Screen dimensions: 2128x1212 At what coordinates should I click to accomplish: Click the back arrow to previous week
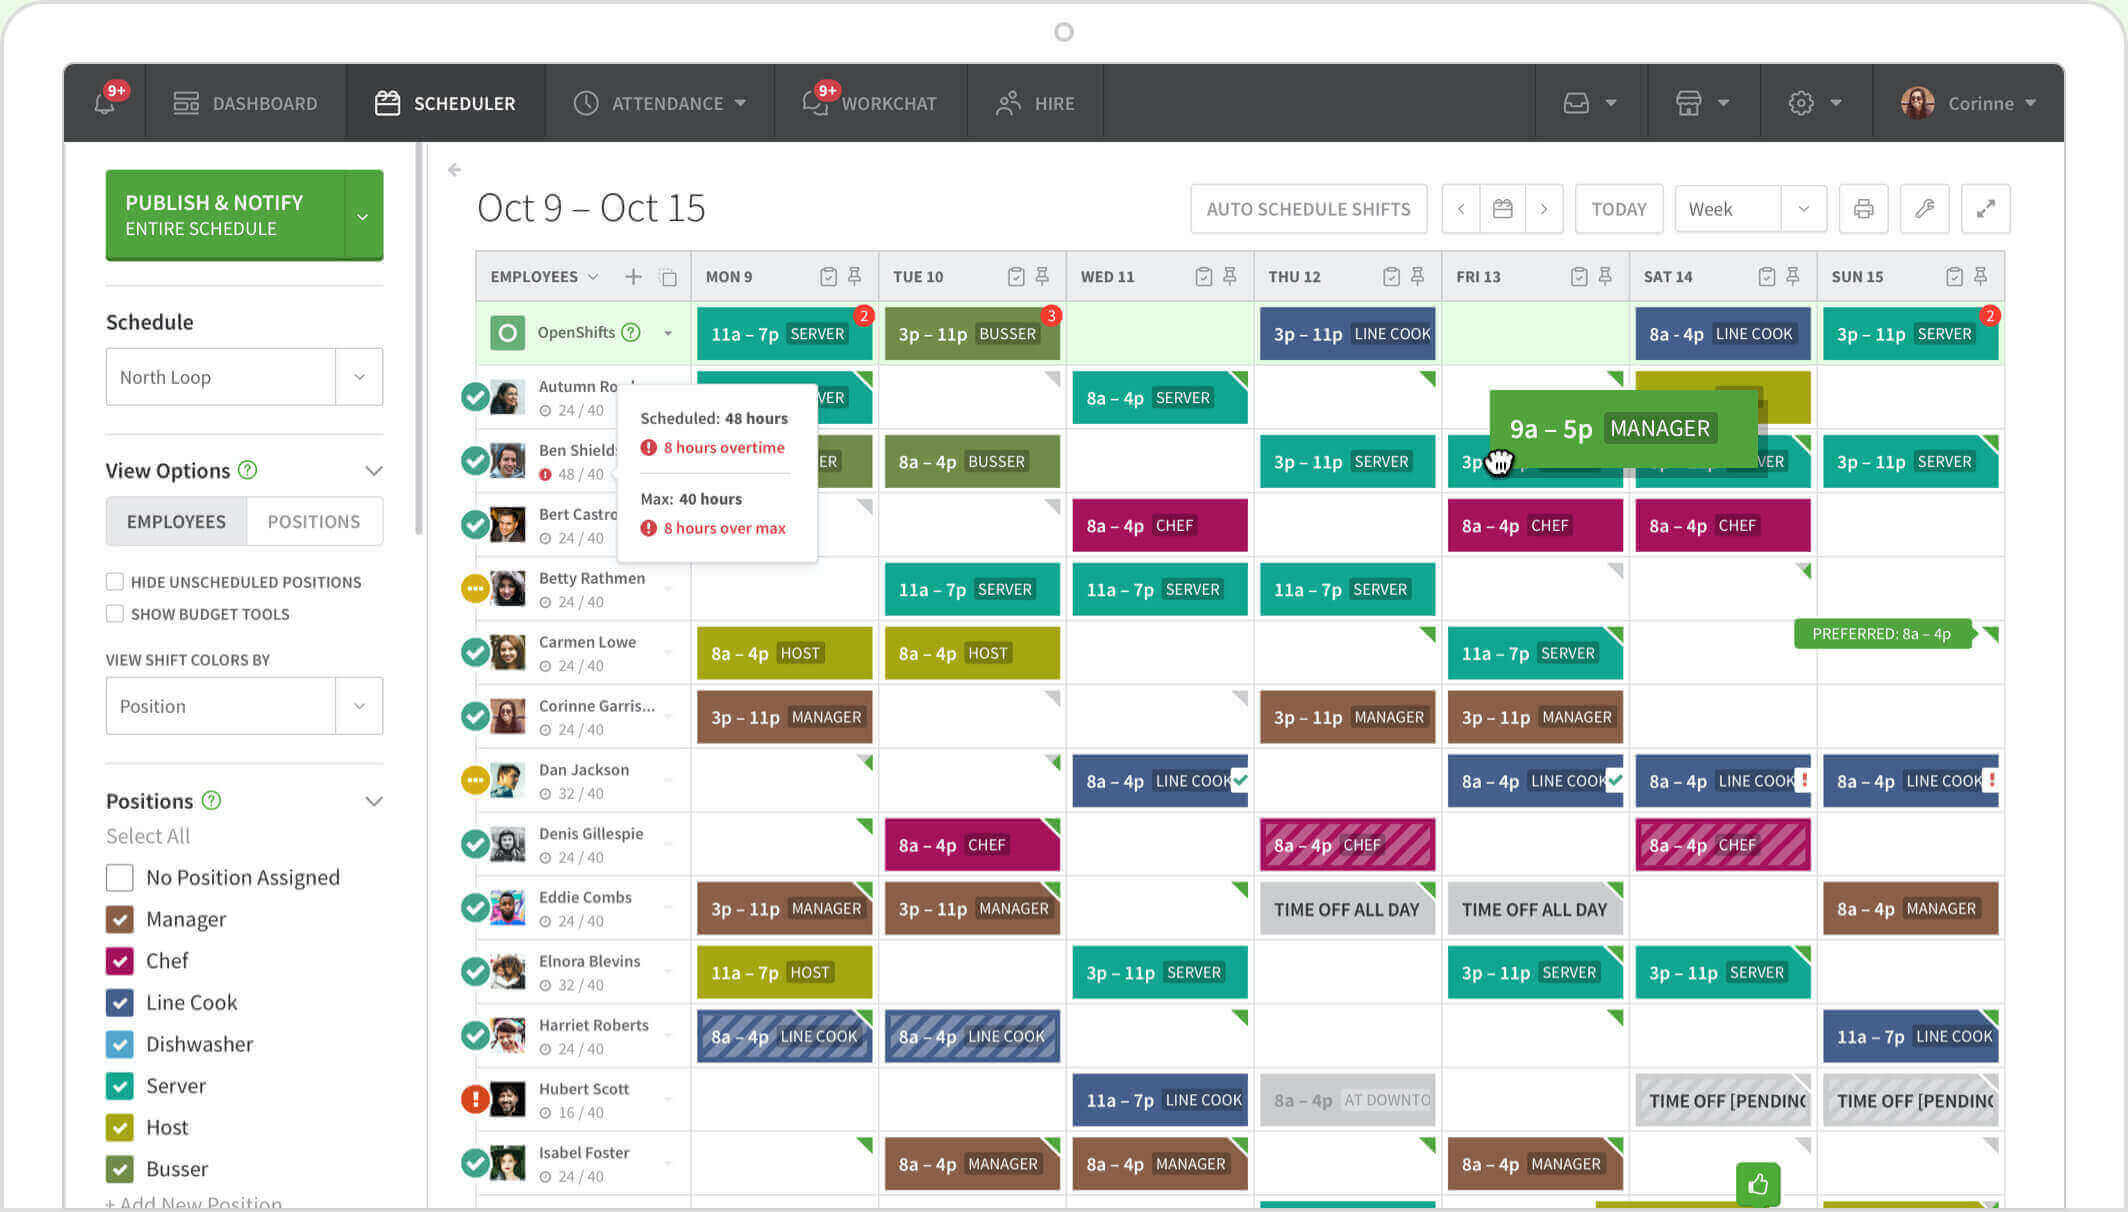(x=1462, y=209)
